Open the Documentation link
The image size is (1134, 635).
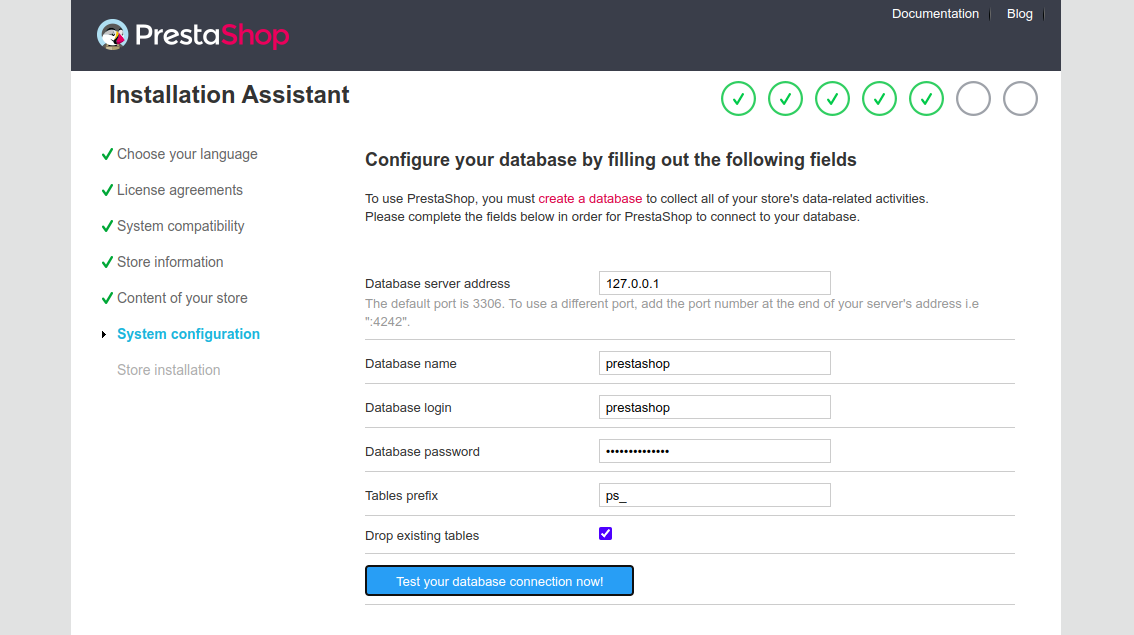935,14
